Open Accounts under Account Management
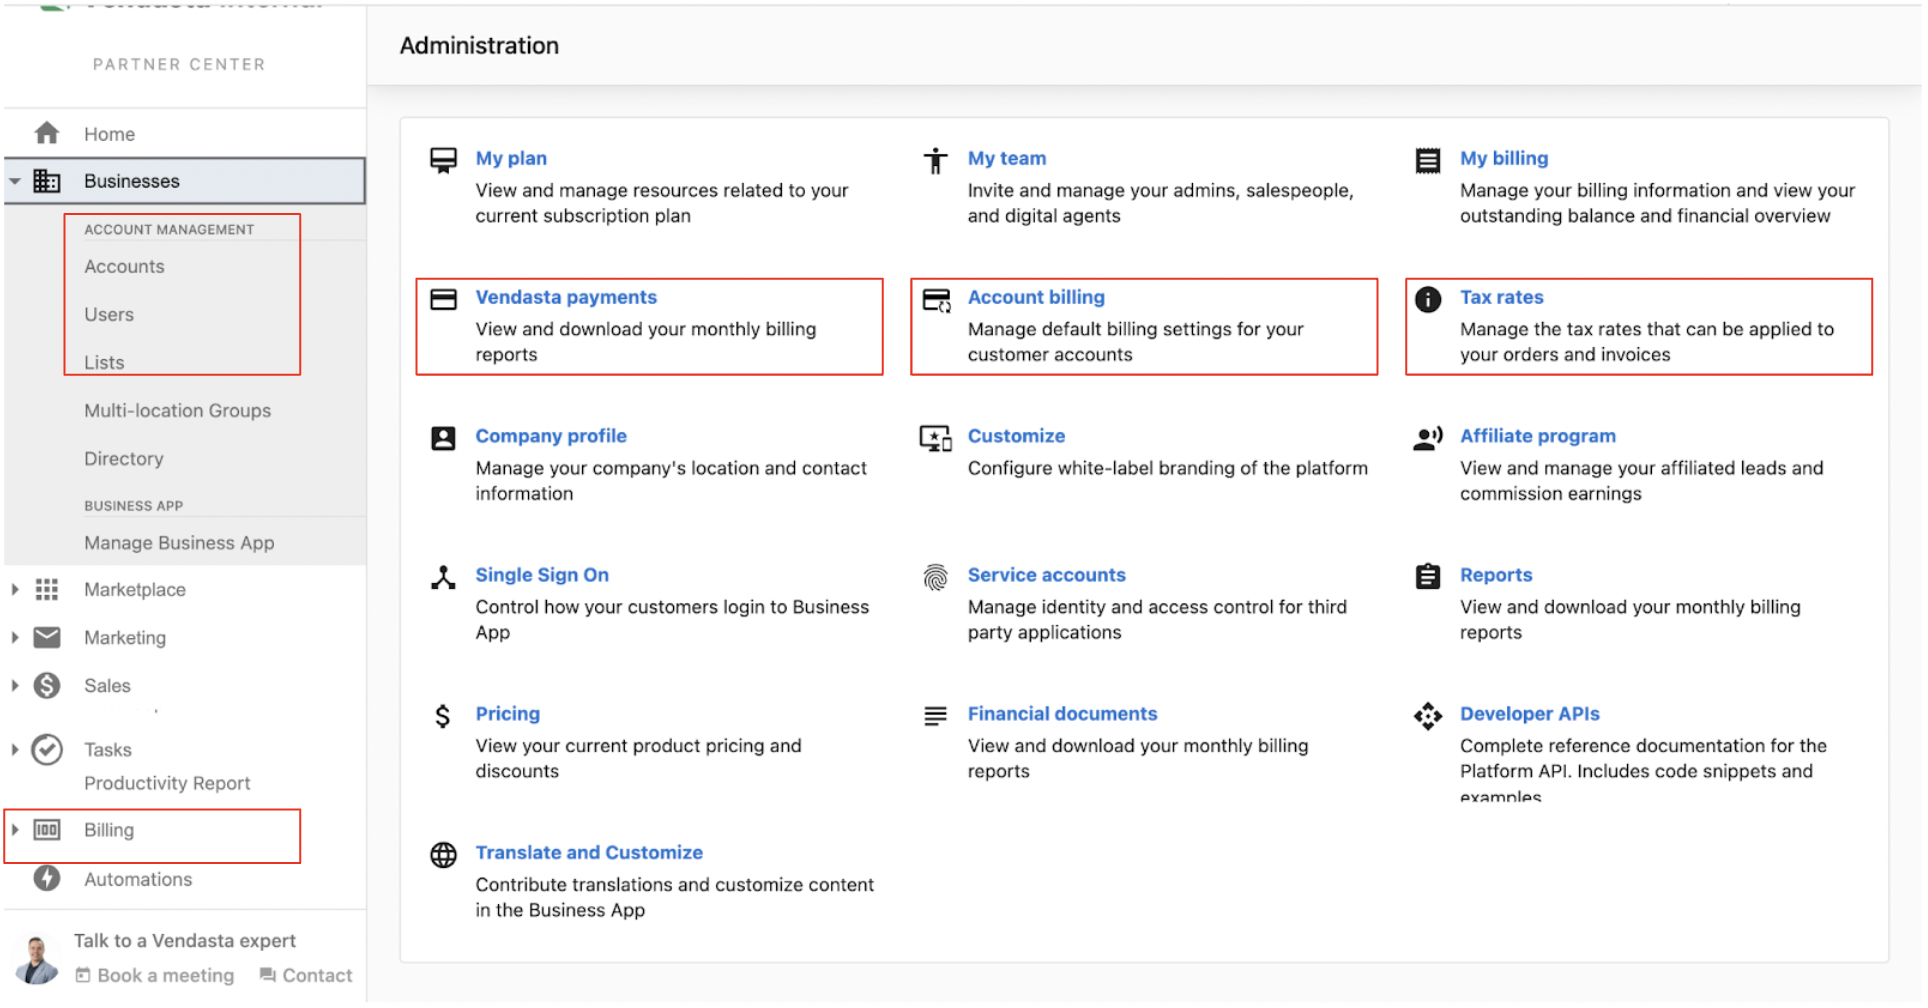 [124, 267]
